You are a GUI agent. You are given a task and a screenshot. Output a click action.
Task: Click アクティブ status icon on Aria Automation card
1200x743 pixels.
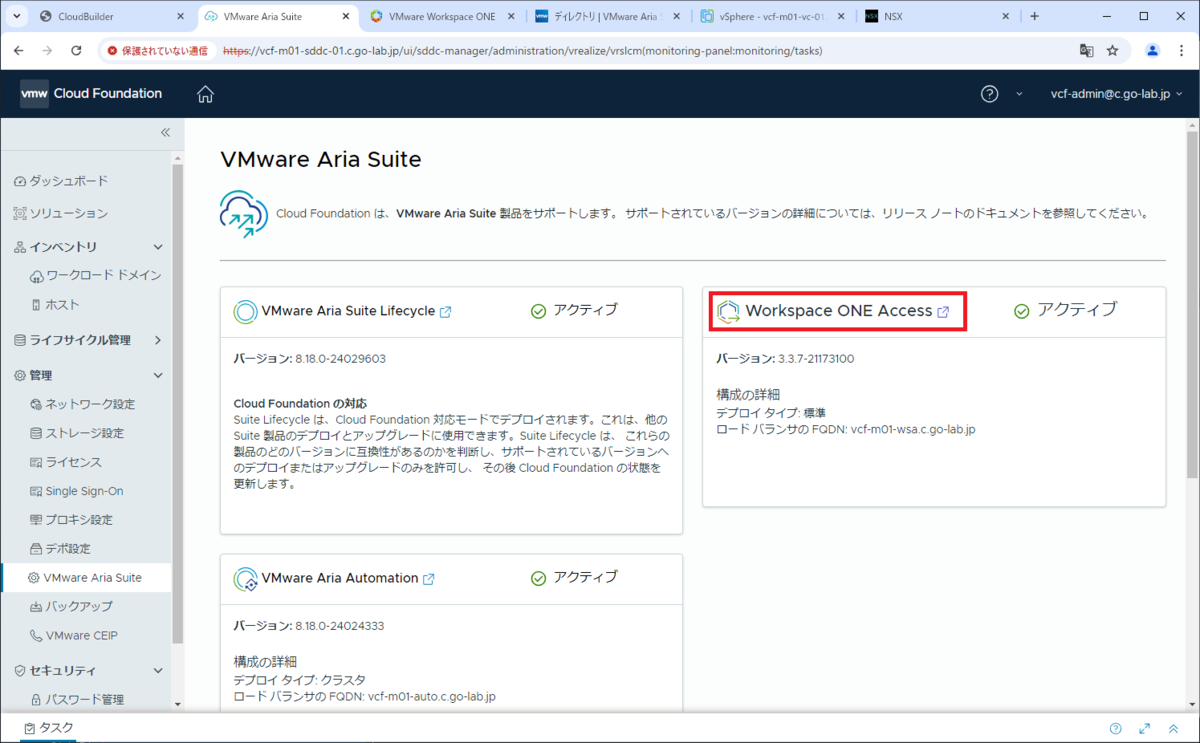tap(538, 578)
